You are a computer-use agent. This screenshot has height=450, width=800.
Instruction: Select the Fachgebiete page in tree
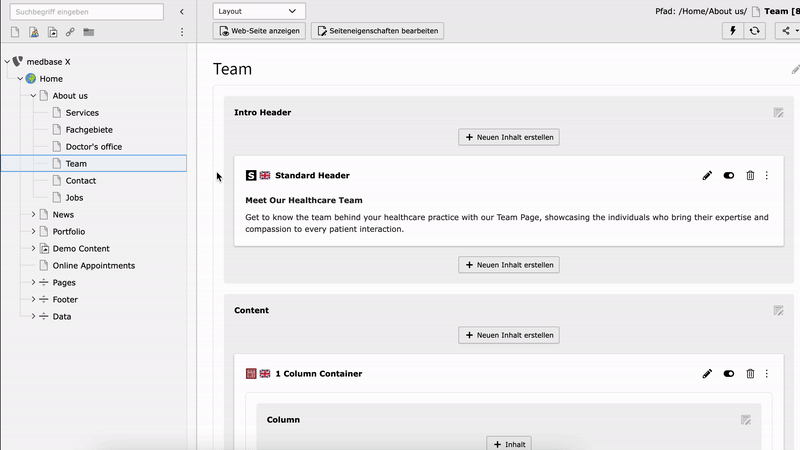[89, 130]
